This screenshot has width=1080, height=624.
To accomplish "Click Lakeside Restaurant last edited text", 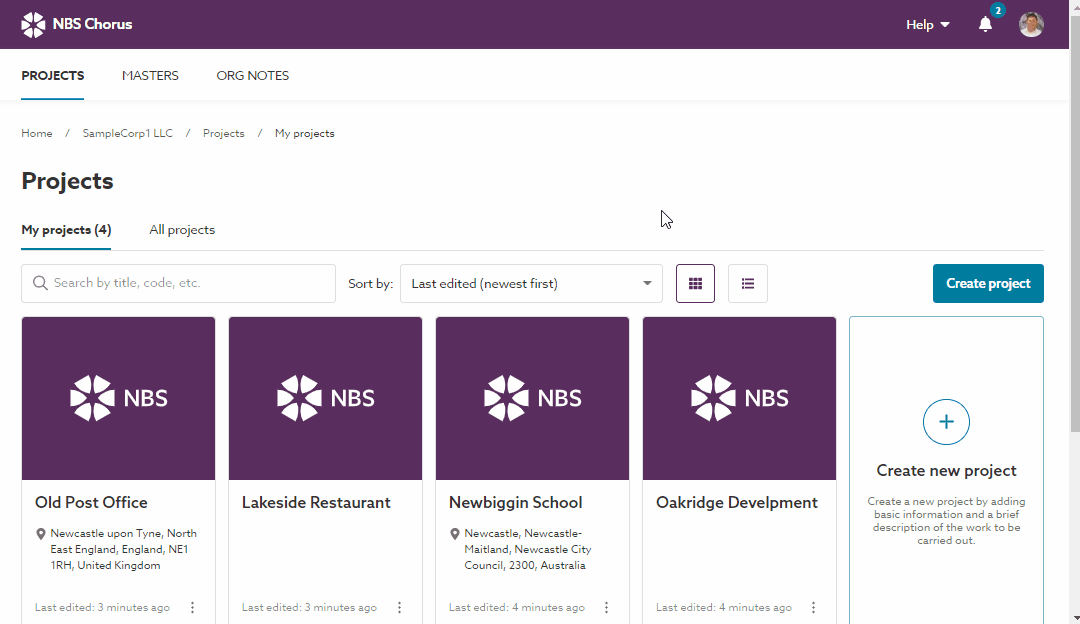I will (309, 607).
